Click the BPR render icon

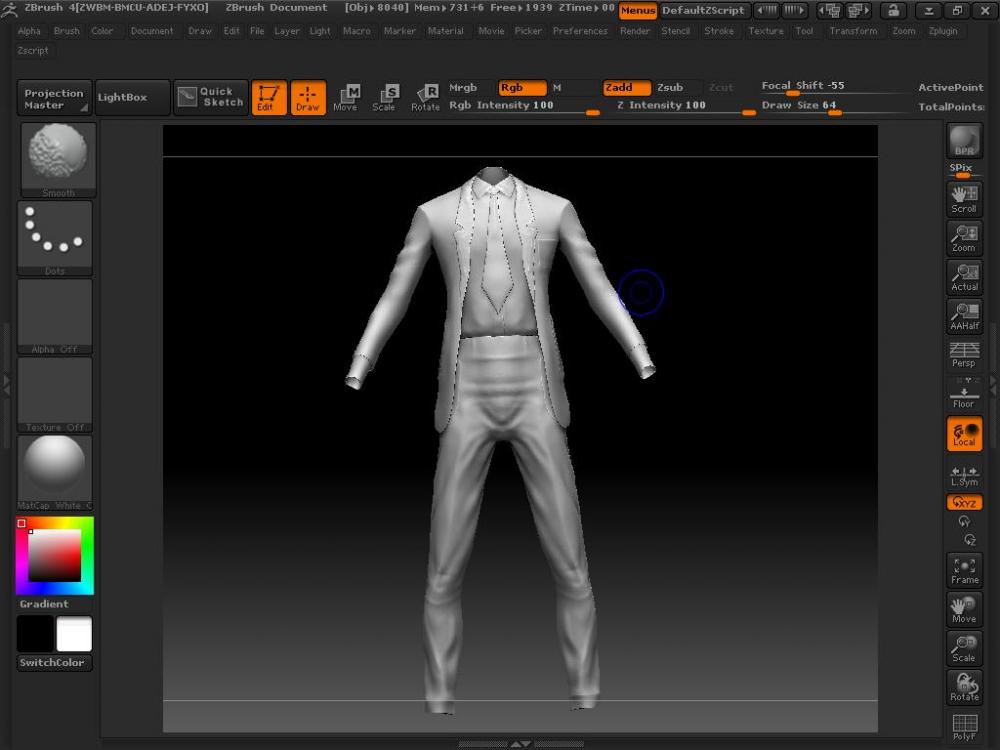pyautogui.click(x=964, y=142)
